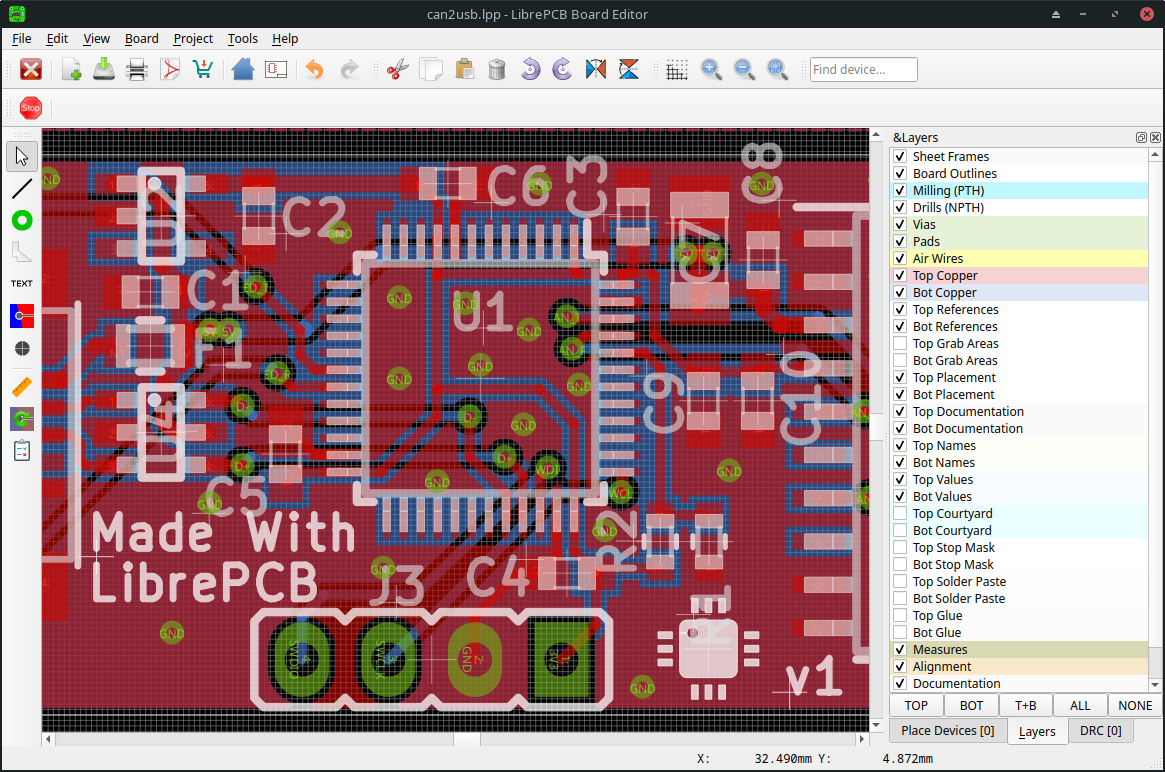The height and width of the screenshot is (772, 1165).
Task: Click the Design Rule Check clipboard icon
Action: [22, 451]
